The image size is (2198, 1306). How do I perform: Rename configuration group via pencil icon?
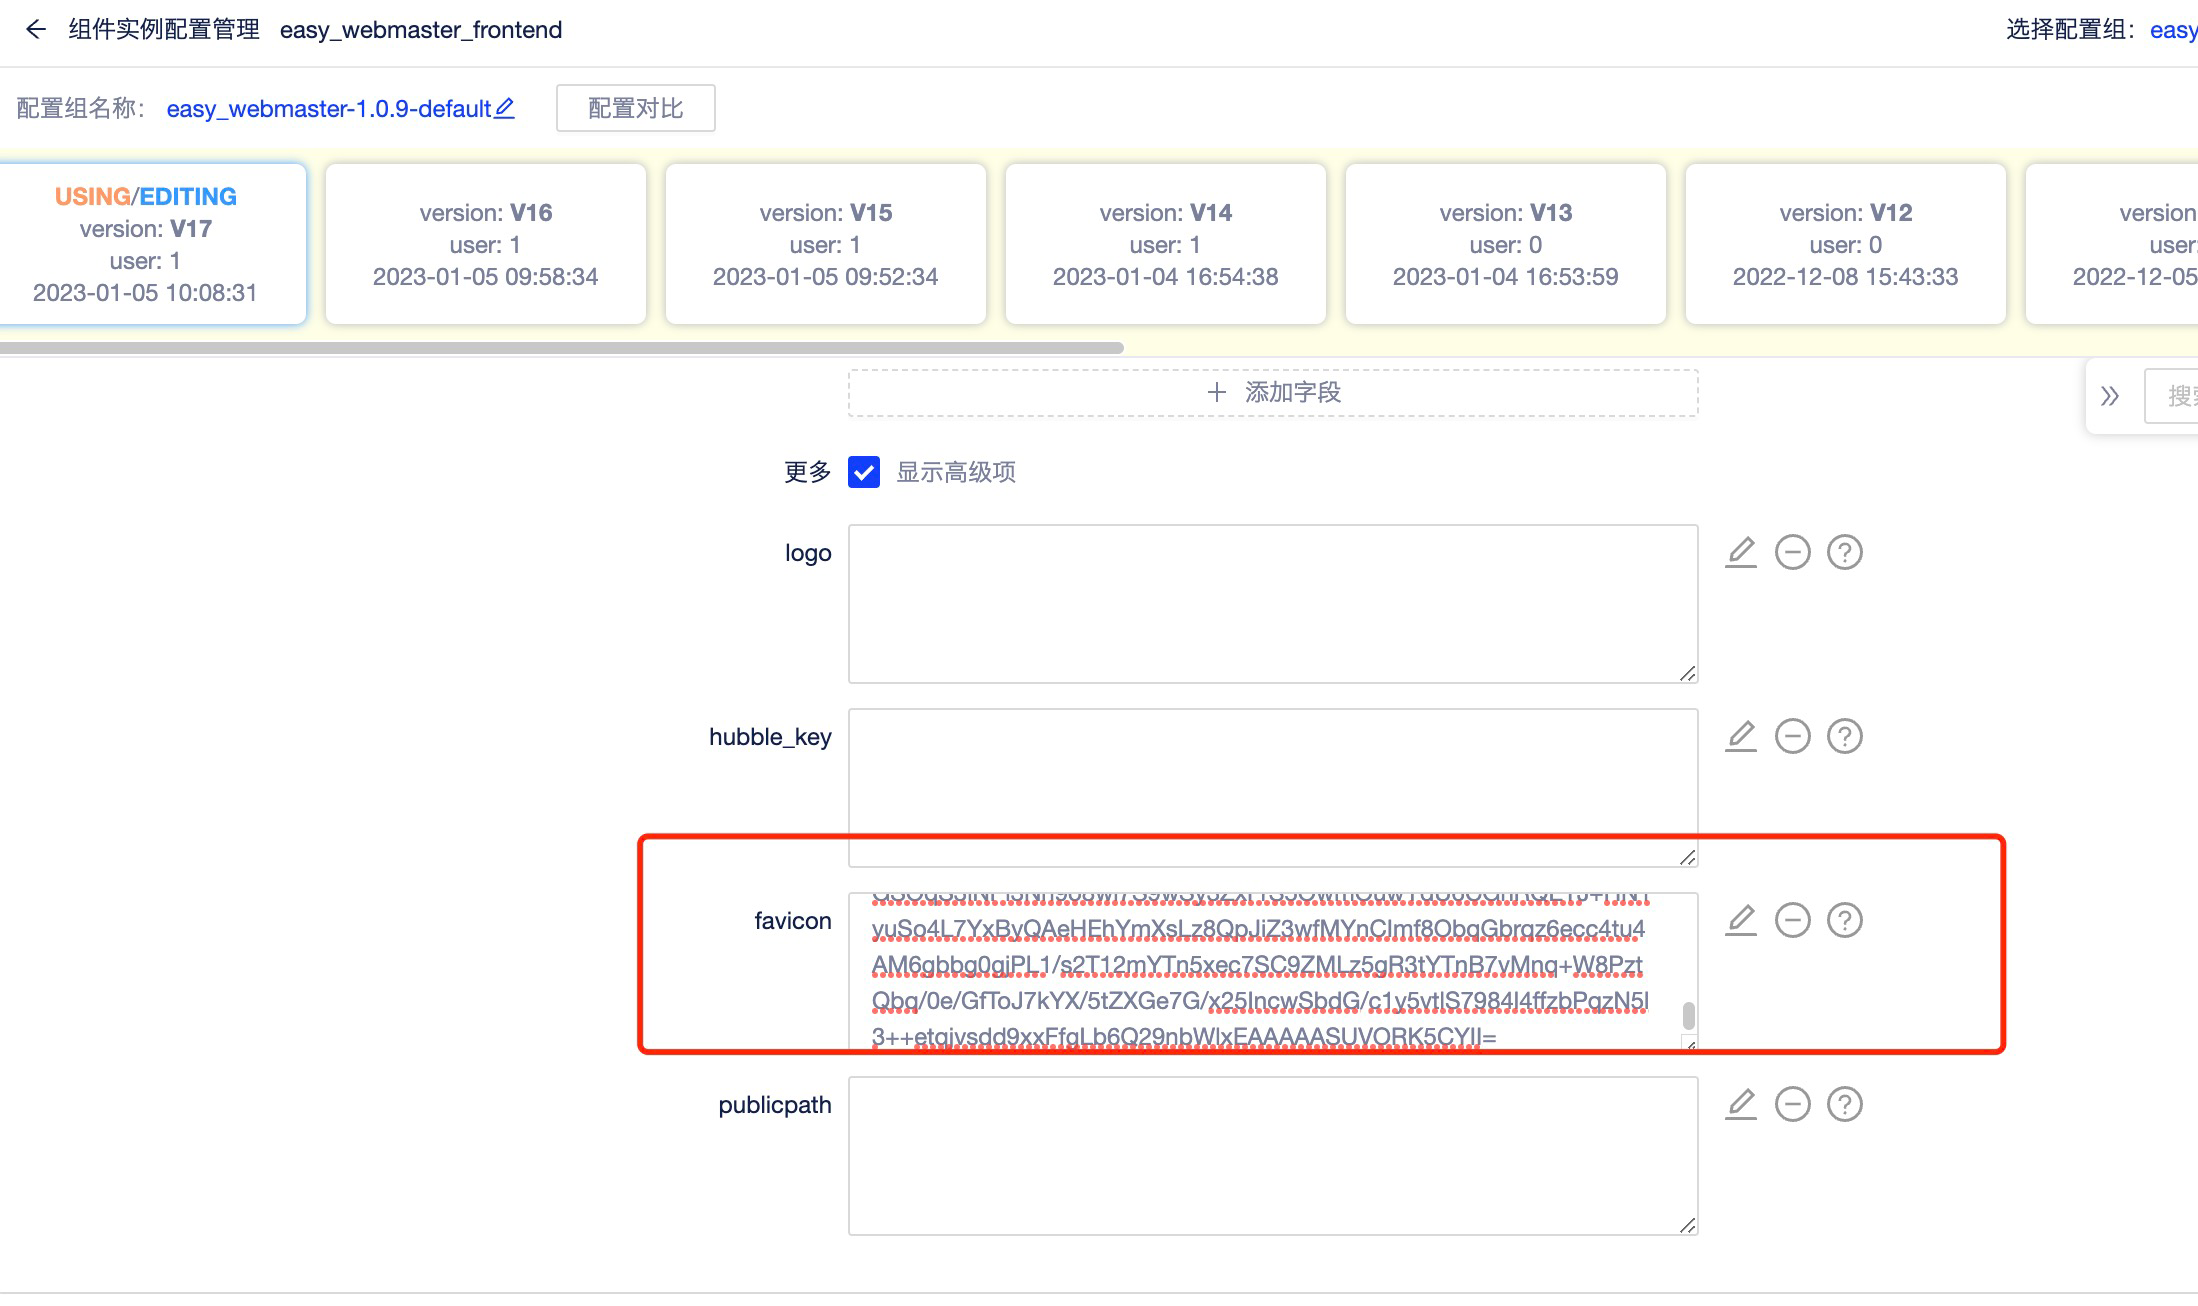505,107
